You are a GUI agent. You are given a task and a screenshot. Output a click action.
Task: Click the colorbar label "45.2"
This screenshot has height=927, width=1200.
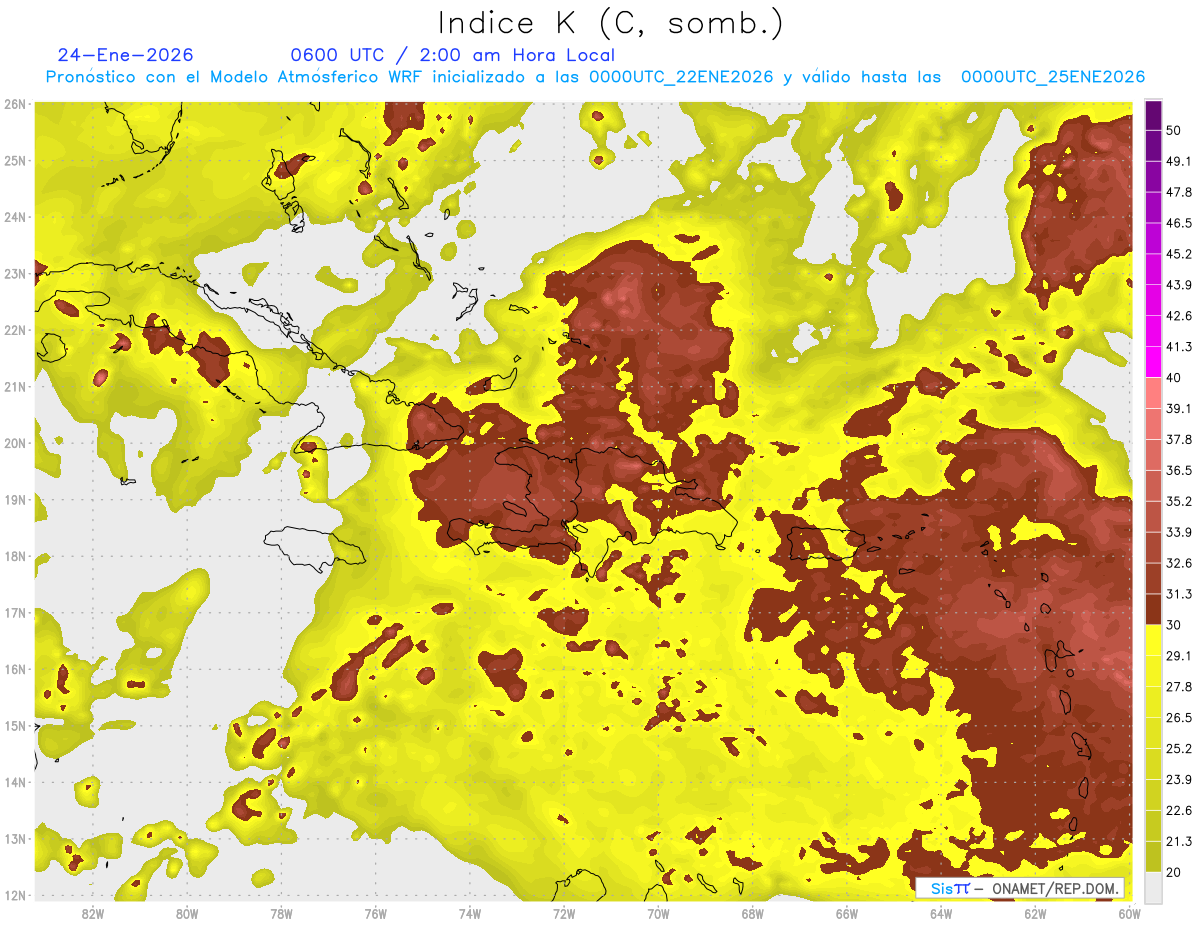point(1179,253)
